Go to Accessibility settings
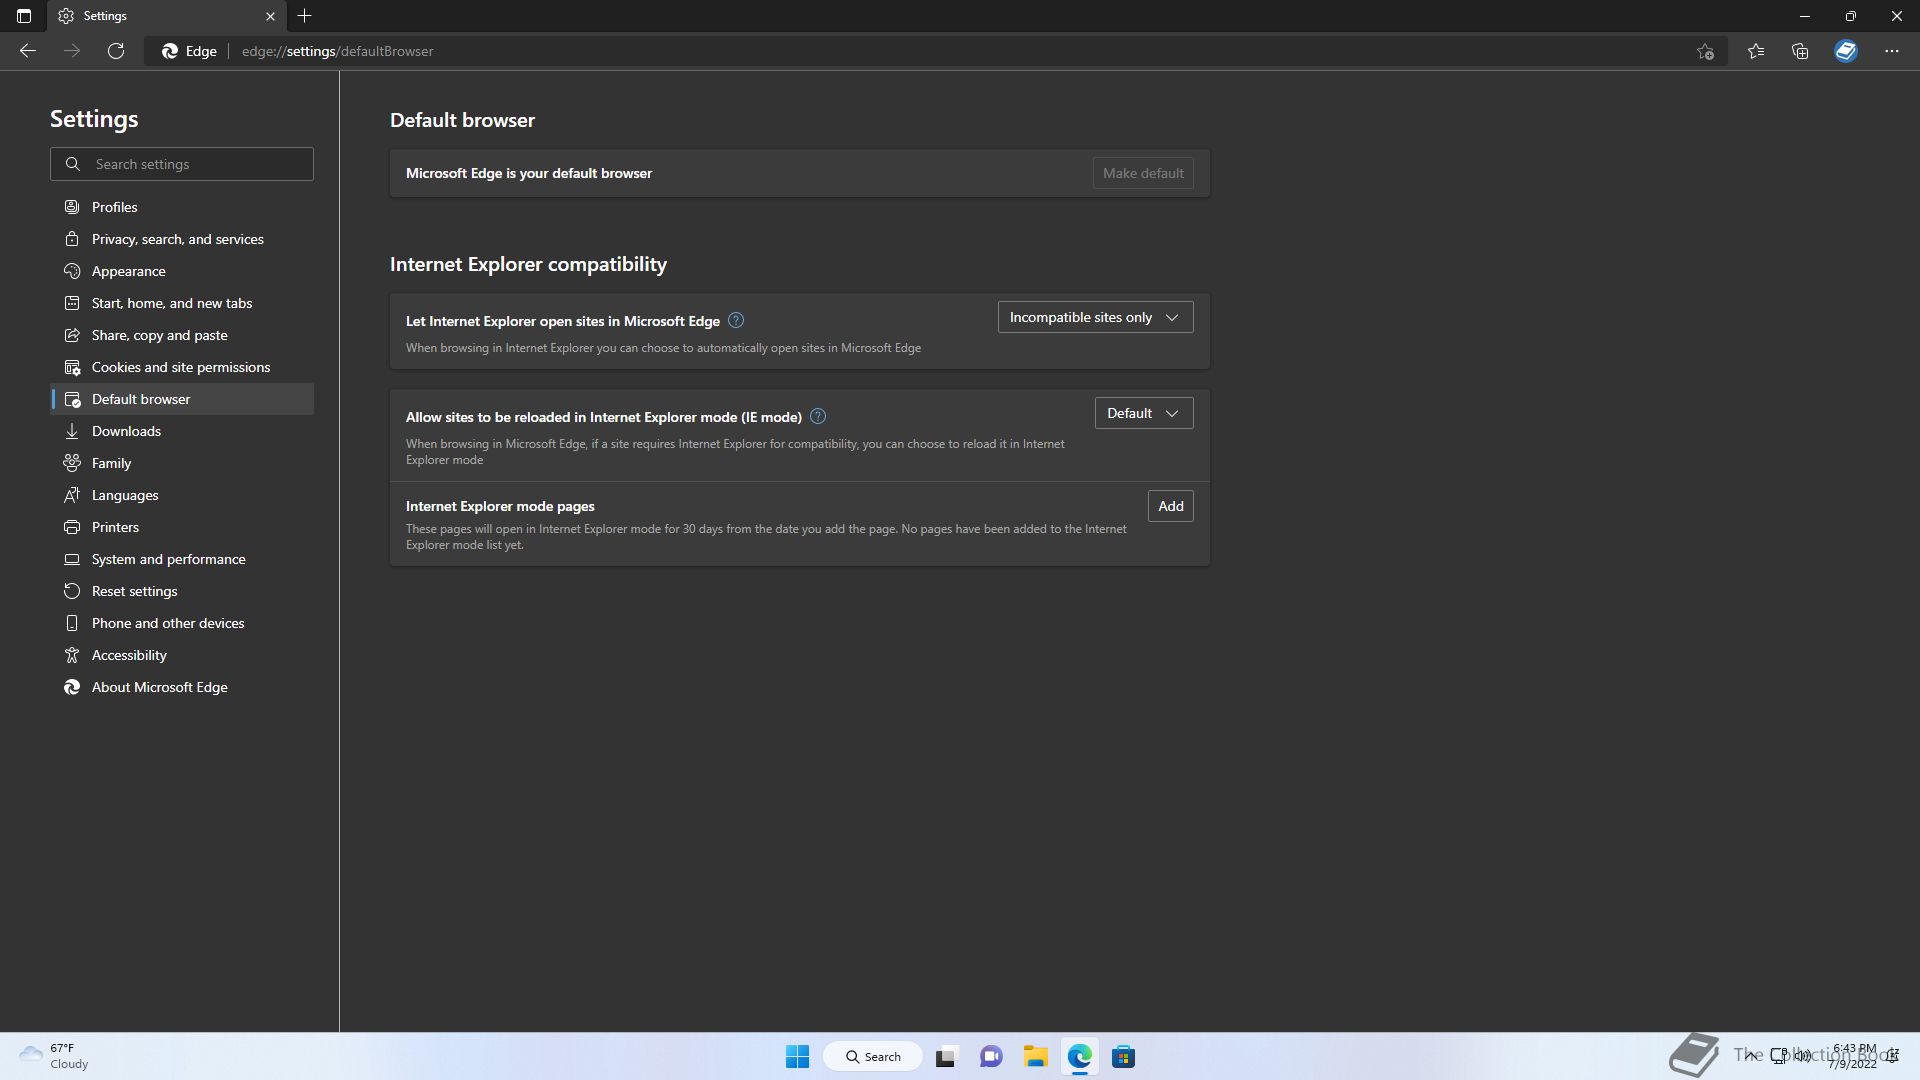 182,655
